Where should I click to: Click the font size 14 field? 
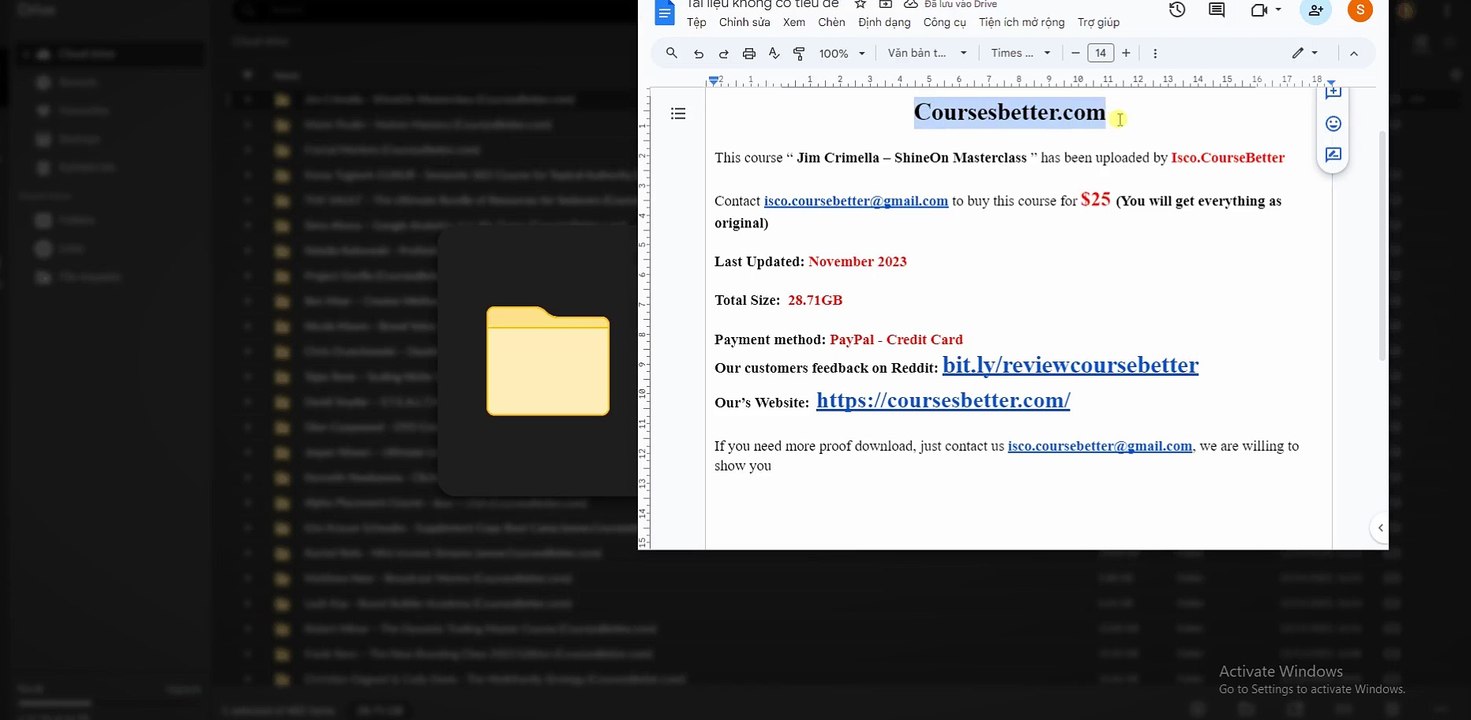click(1100, 53)
